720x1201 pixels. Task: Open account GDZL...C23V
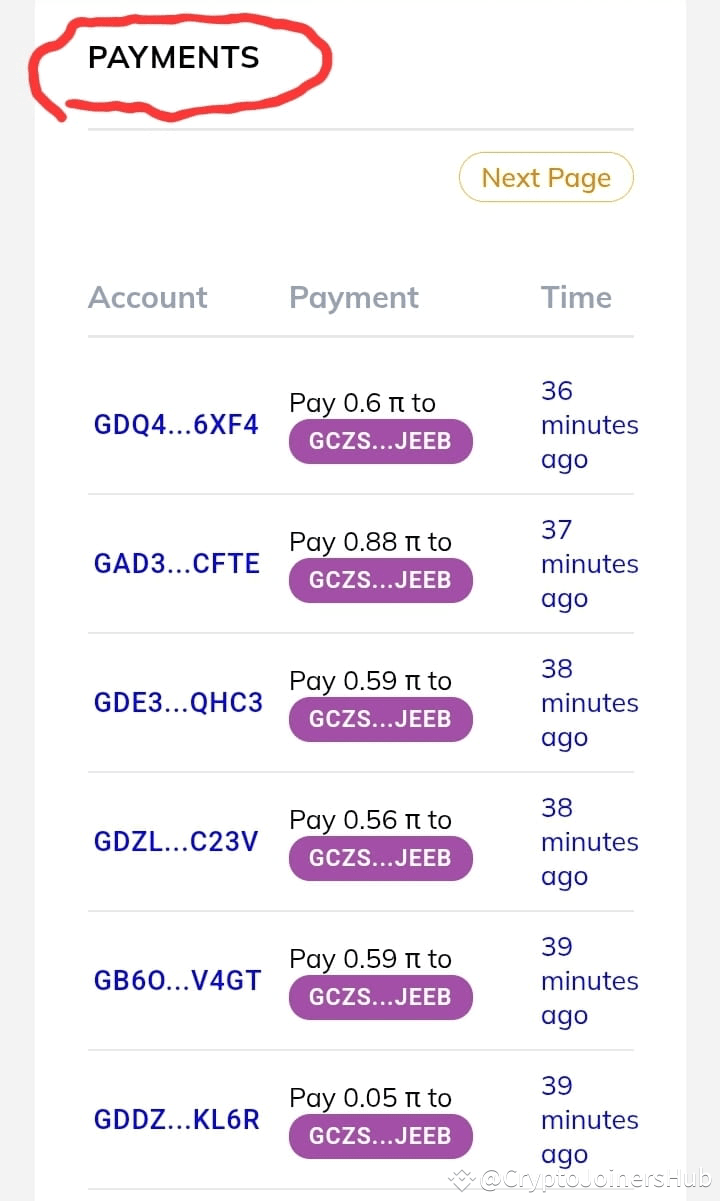176,842
